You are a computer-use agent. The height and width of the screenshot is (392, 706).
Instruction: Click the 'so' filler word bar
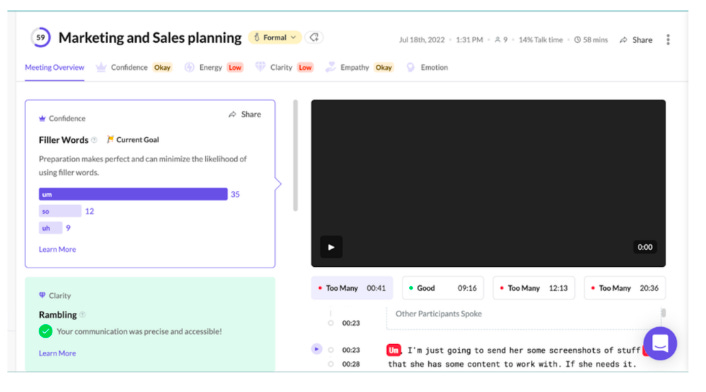60,211
